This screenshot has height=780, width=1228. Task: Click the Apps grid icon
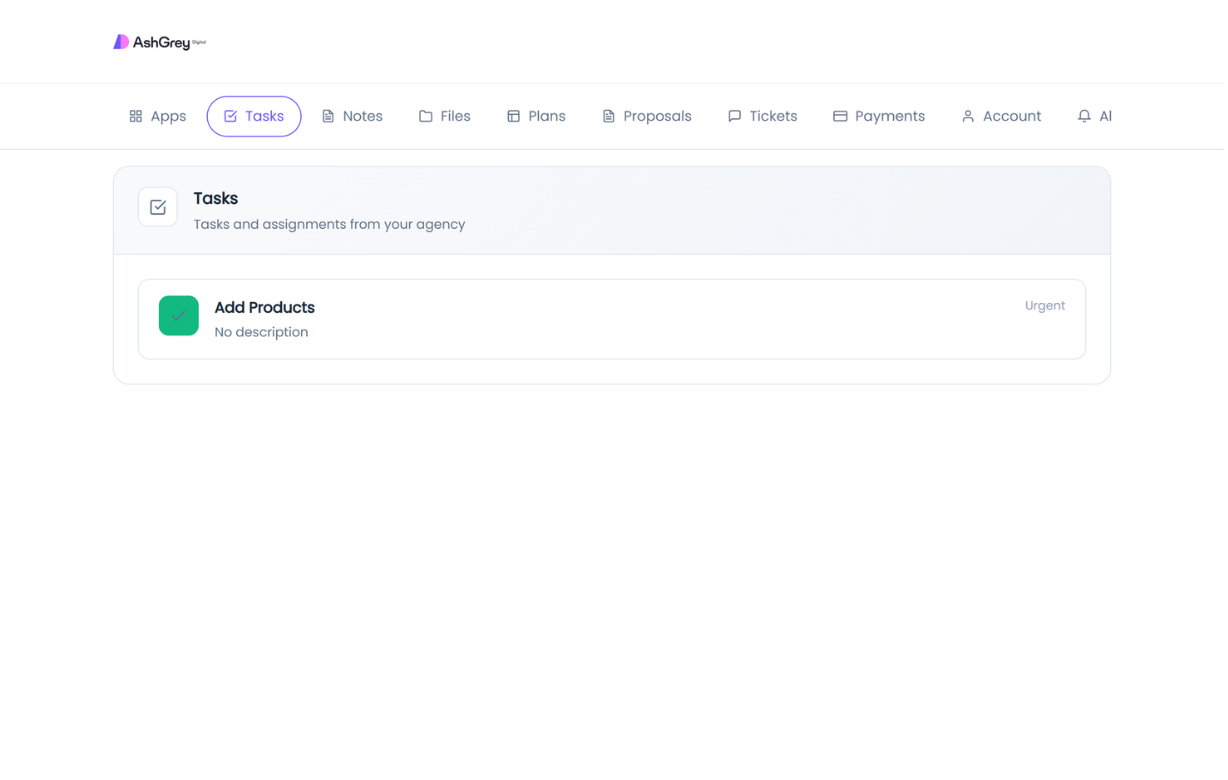click(x=136, y=116)
